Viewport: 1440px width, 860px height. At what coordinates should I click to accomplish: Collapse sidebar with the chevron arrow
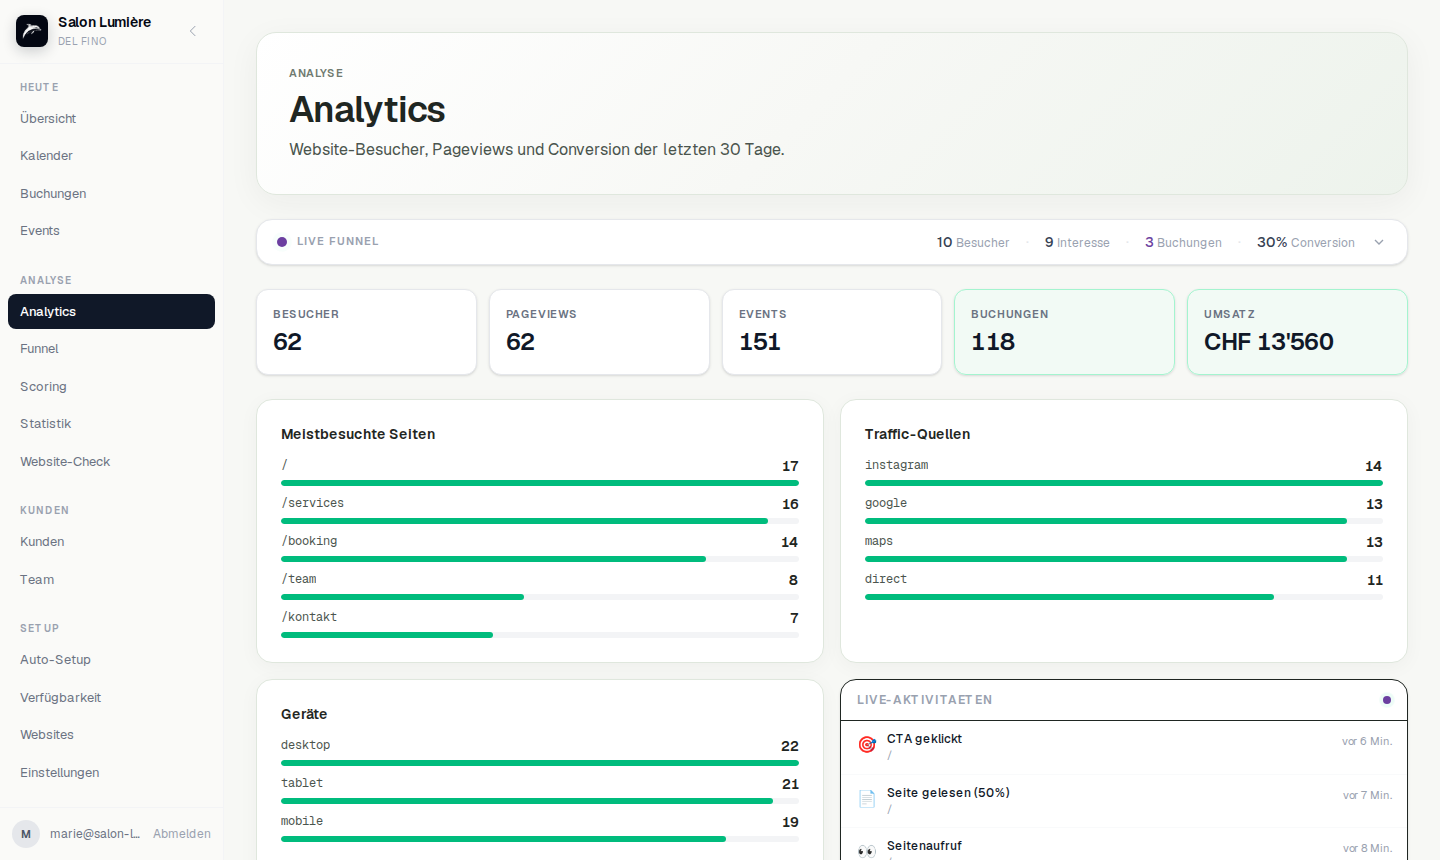193,31
